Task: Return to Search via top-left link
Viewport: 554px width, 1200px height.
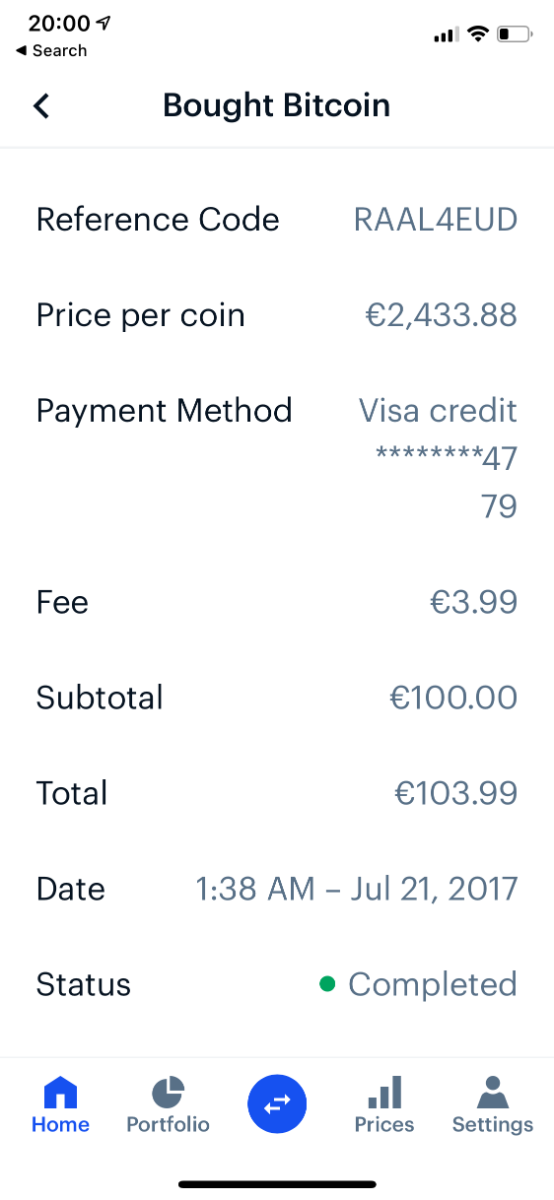Action: point(51,51)
